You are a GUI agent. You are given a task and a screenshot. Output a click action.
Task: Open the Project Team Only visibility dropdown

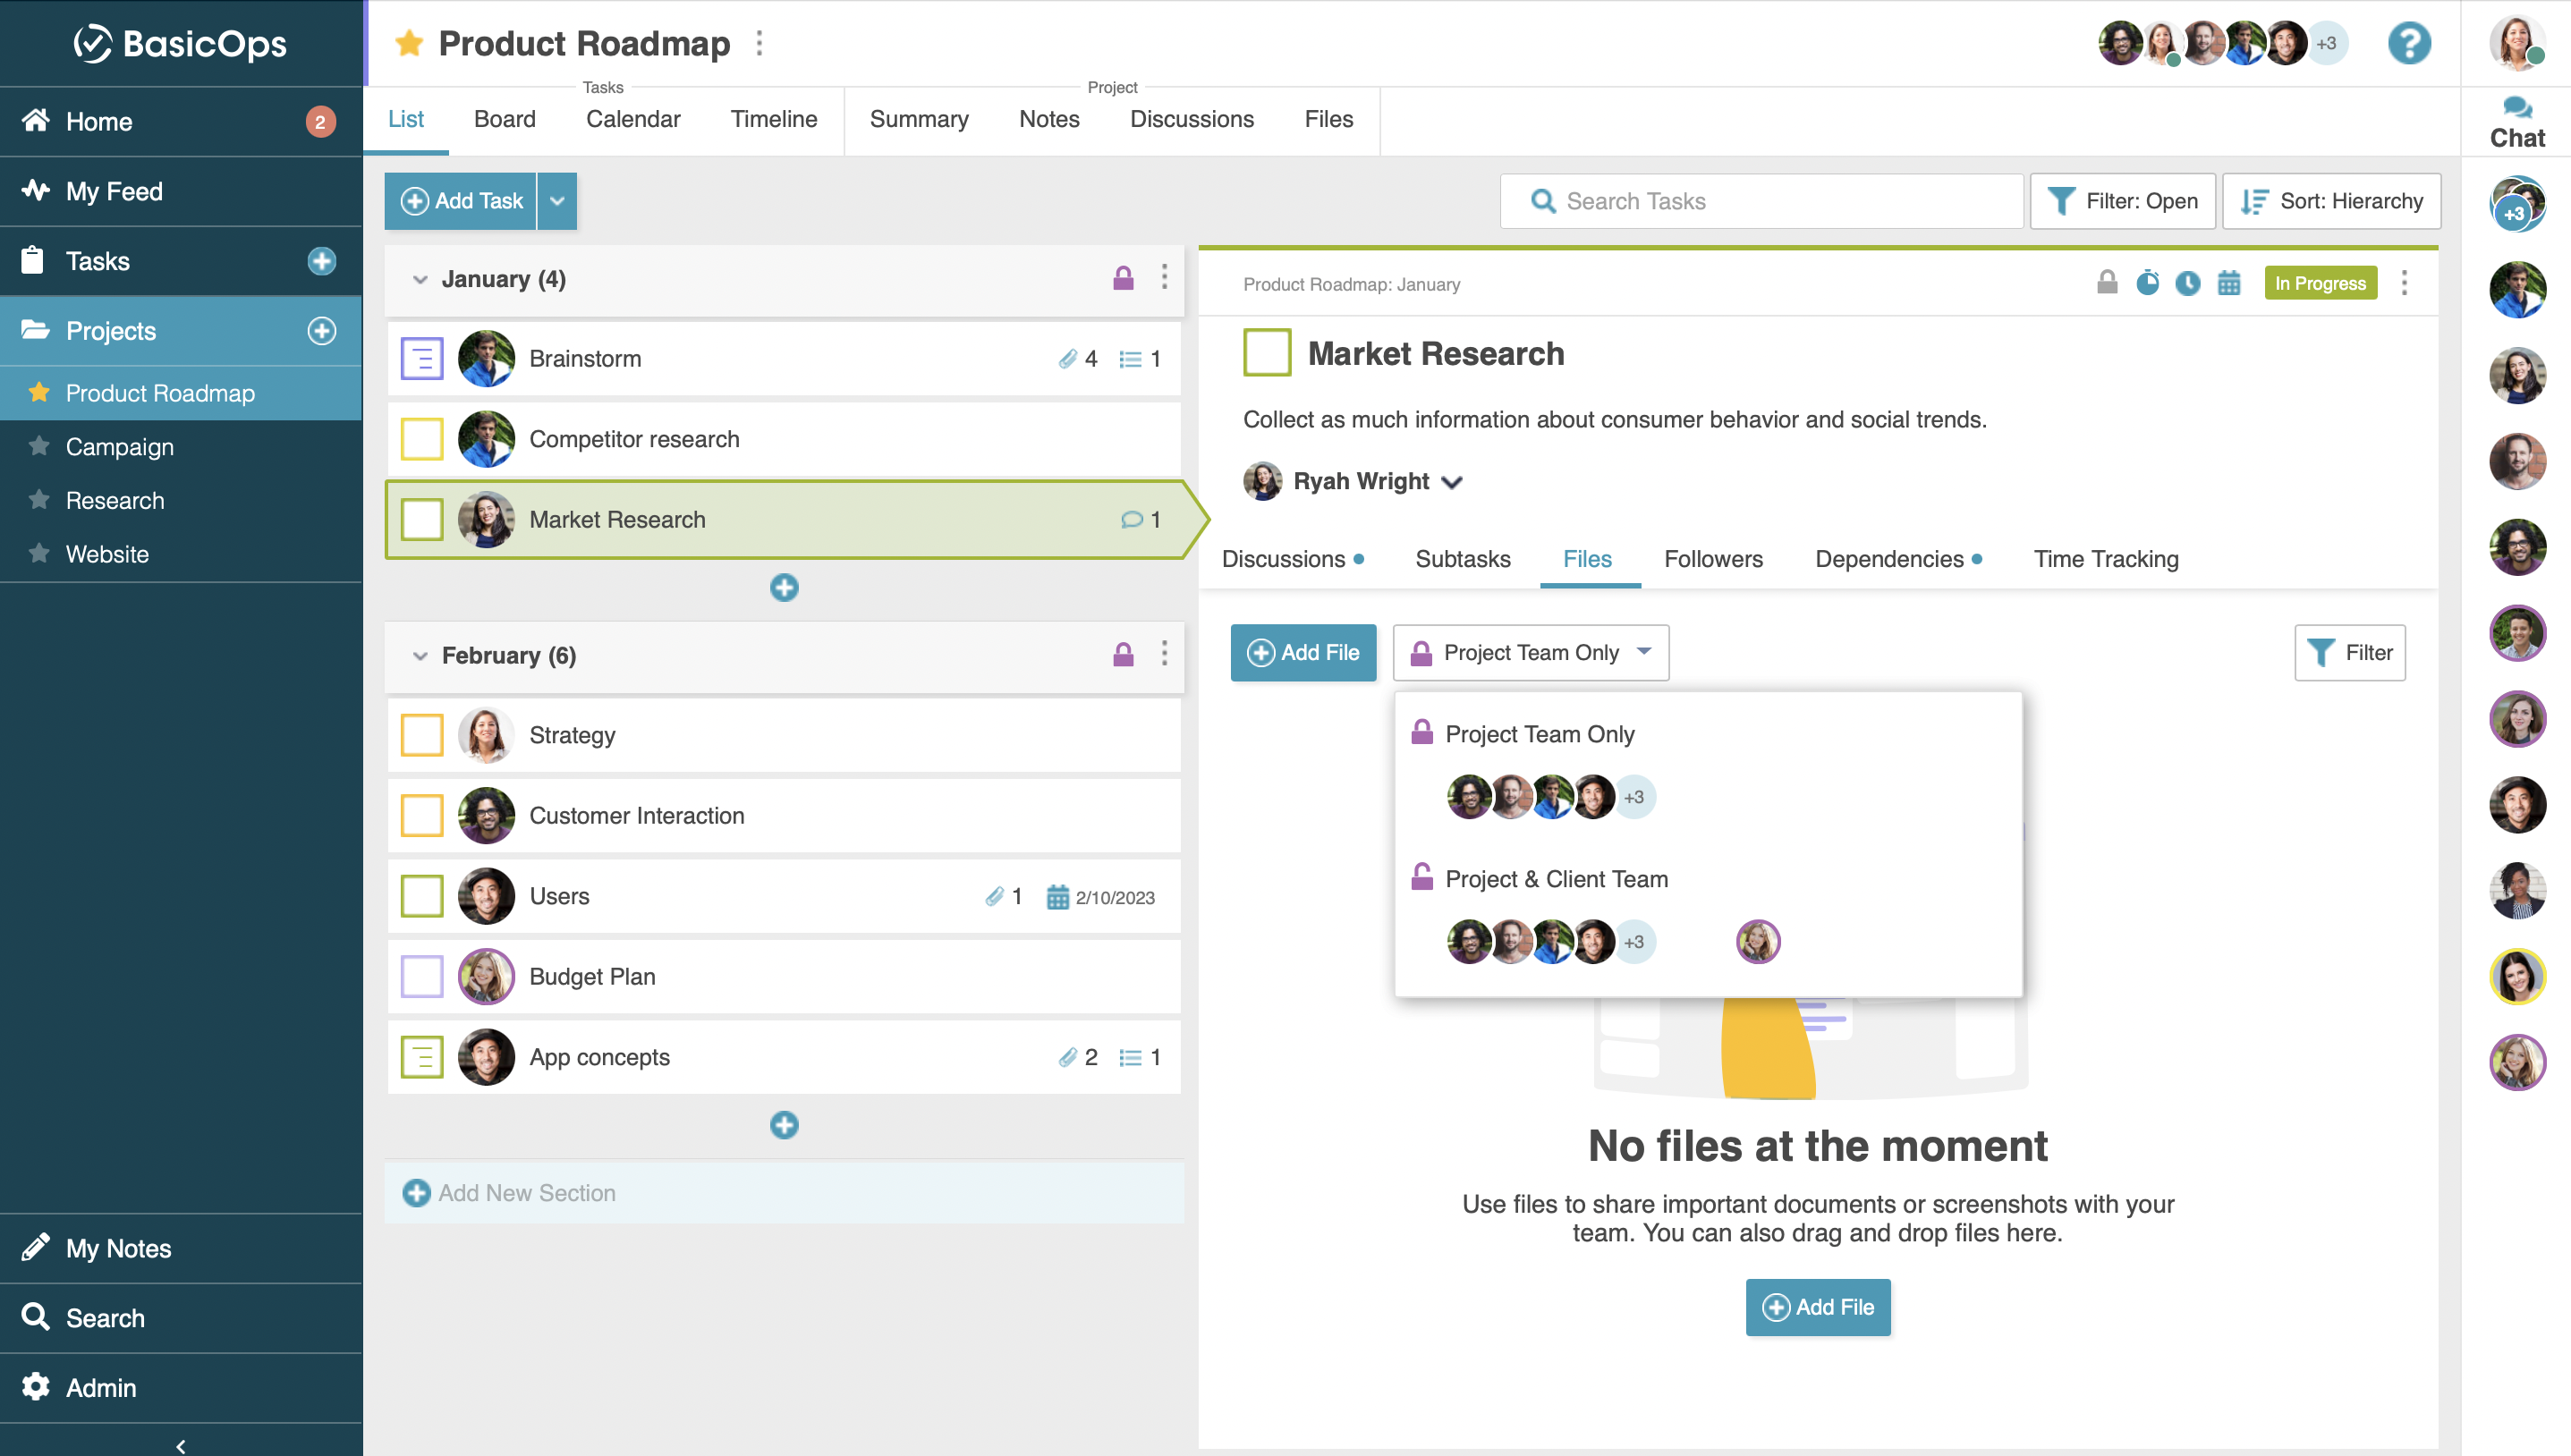1530,653
